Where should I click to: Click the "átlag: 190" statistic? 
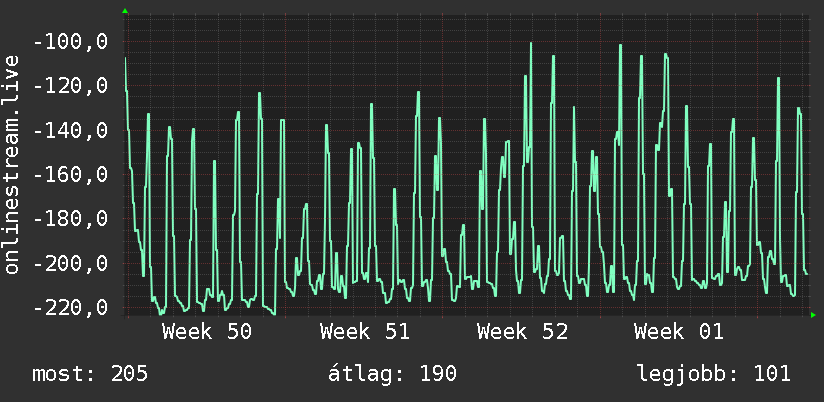393,374
